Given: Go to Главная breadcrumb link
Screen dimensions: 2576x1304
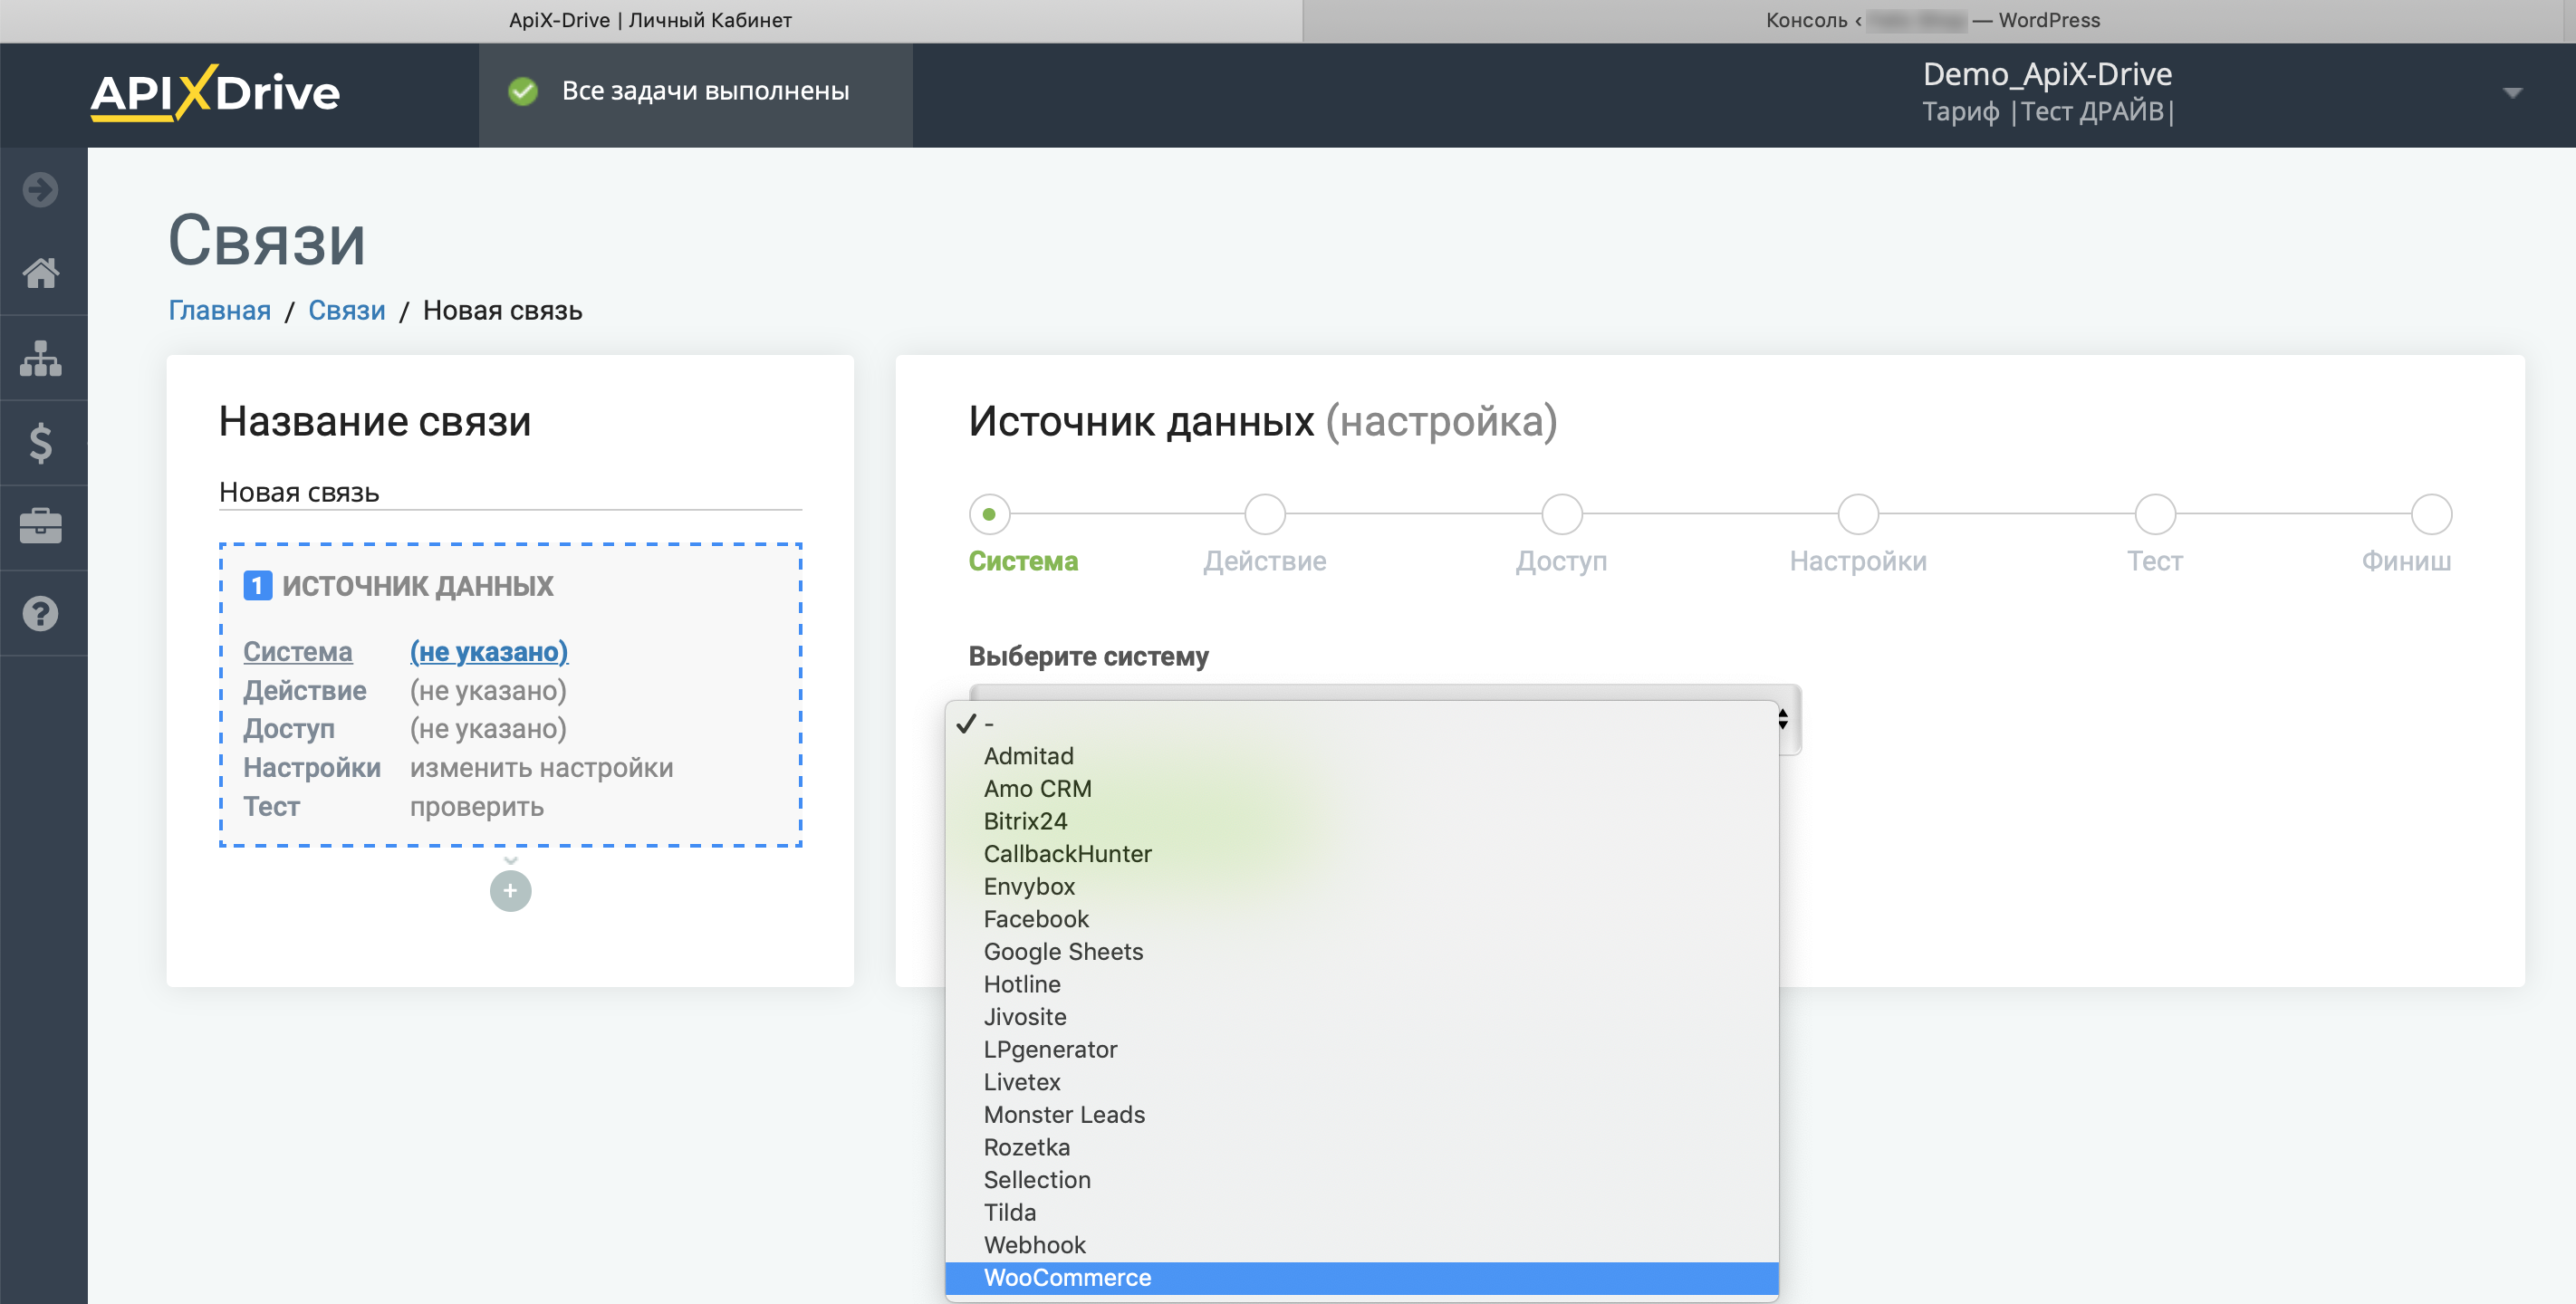Looking at the screenshot, I should tap(219, 310).
